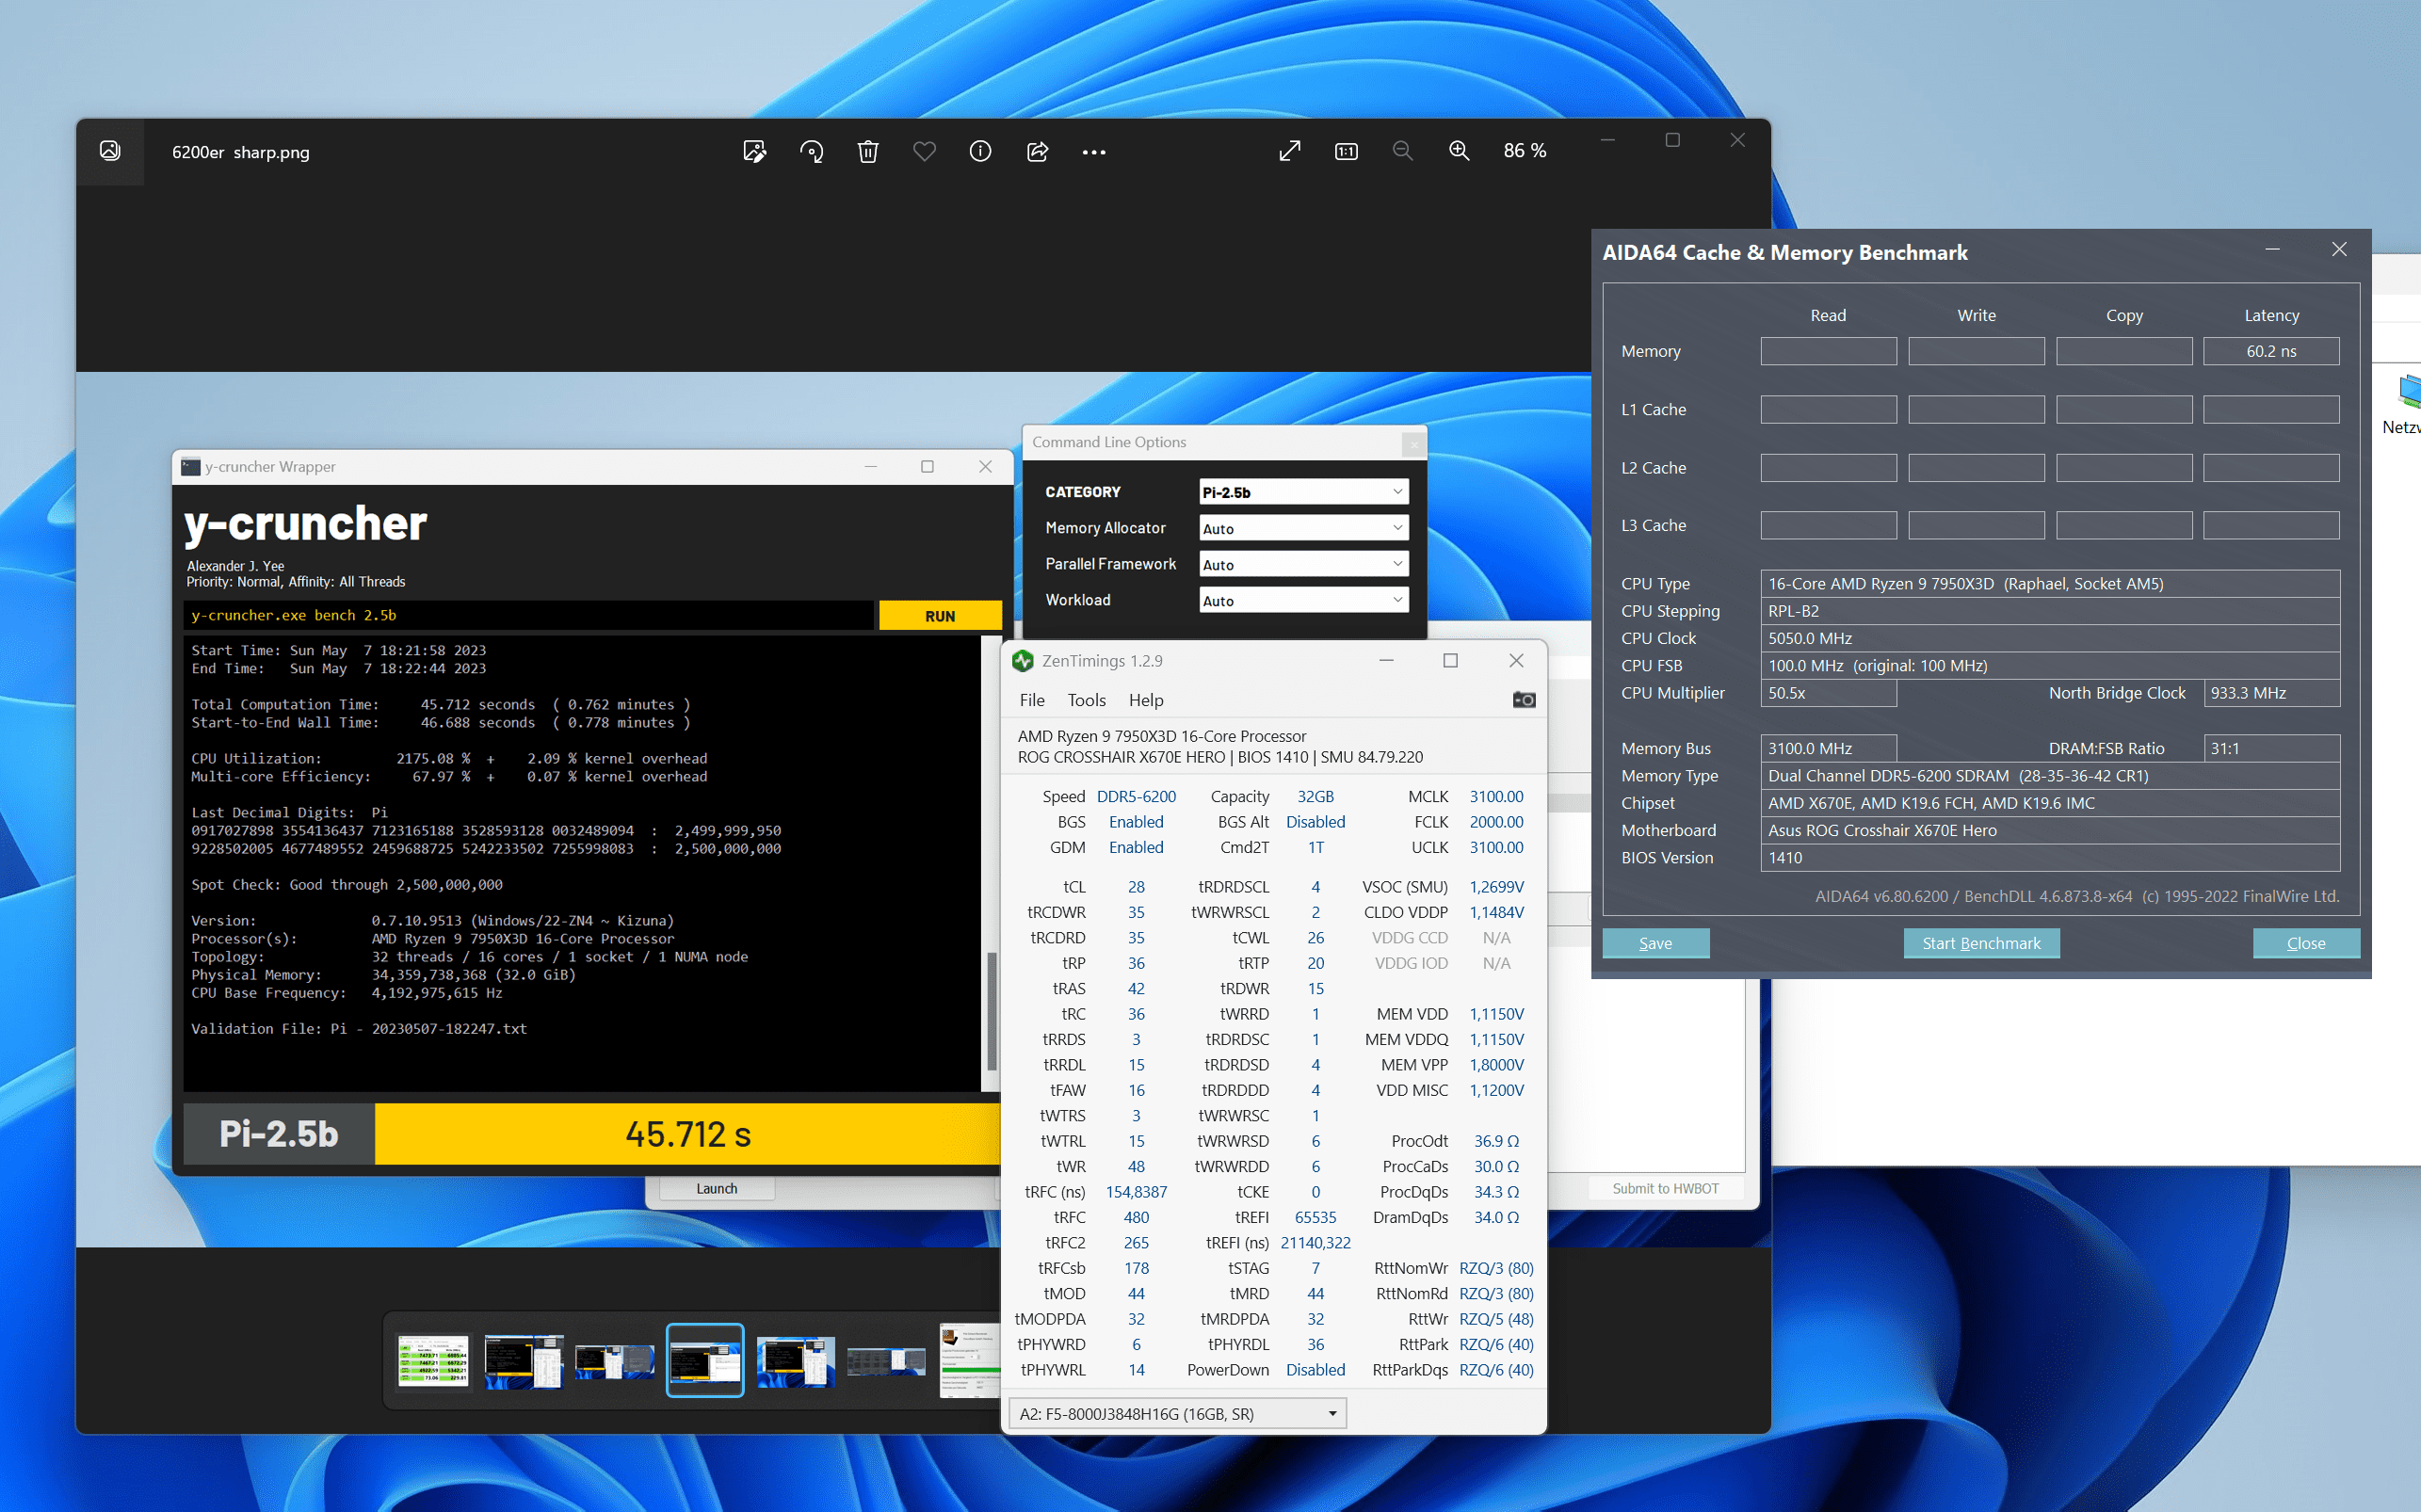Click the Photos app icon beside the filename
Image resolution: width=2421 pixels, height=1512 pixels.
pos(110,151)
